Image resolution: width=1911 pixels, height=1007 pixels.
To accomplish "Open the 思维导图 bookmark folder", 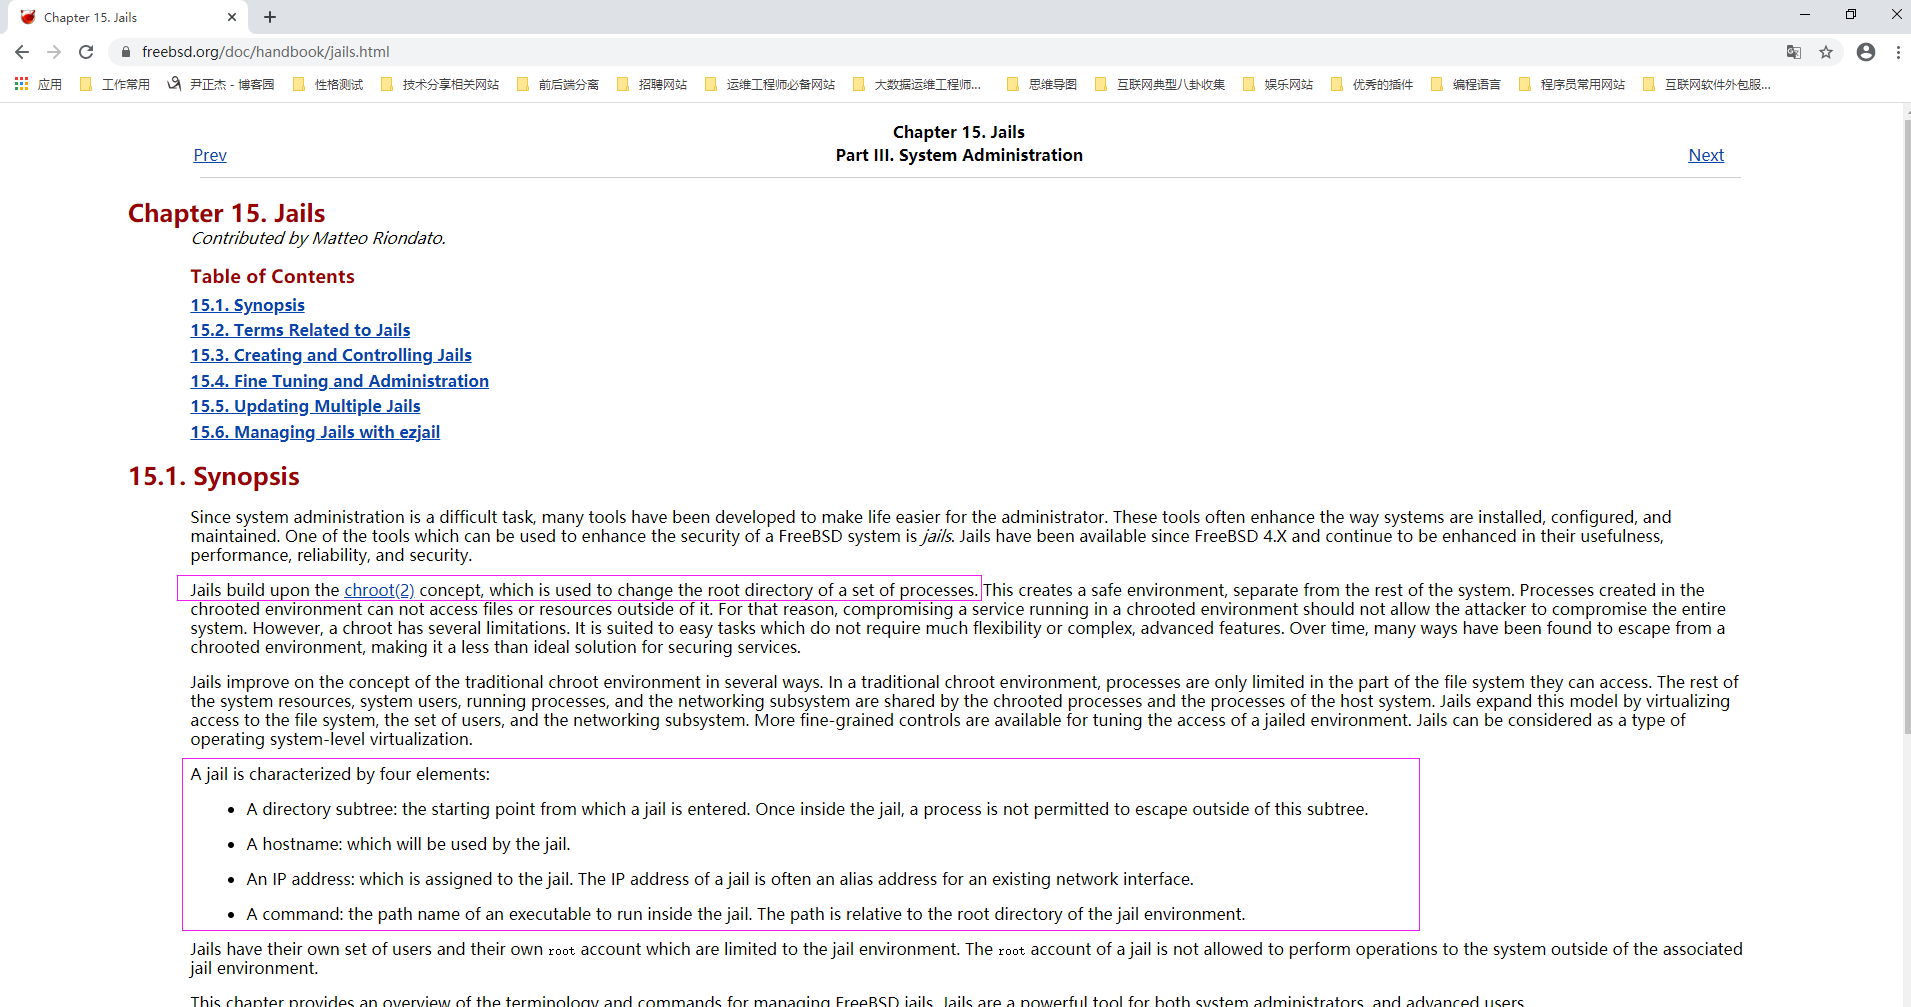I will pyautogui.click(x=1042, y=85).
